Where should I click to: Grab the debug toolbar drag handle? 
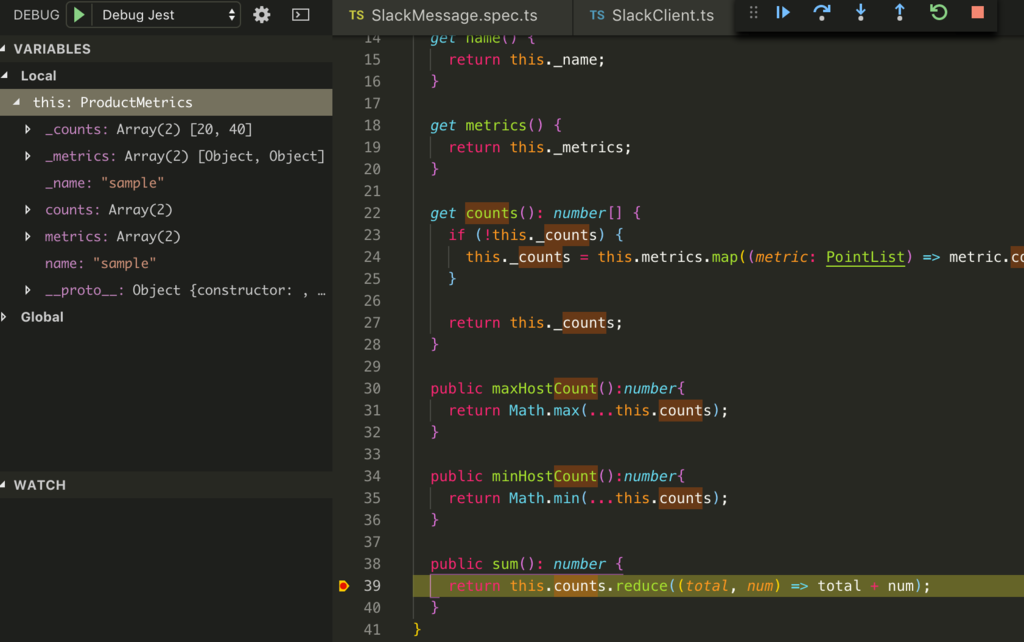[753, 12]
